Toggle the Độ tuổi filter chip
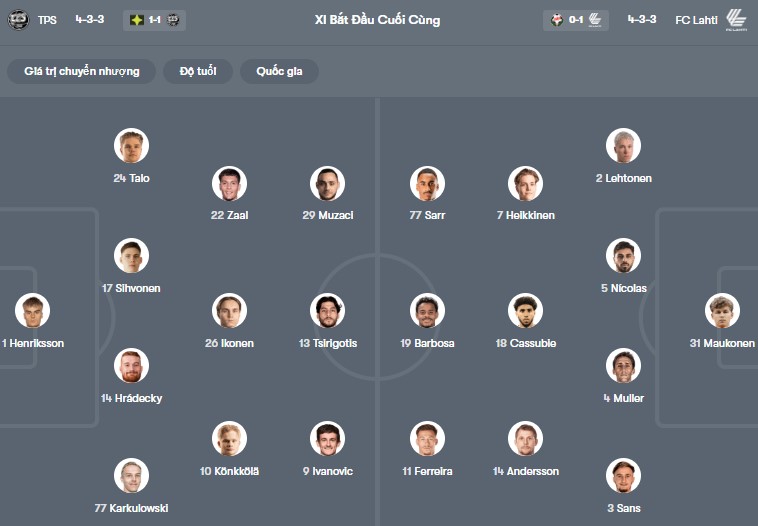Viewport: 758px width, 526px height. click(199, 72)
